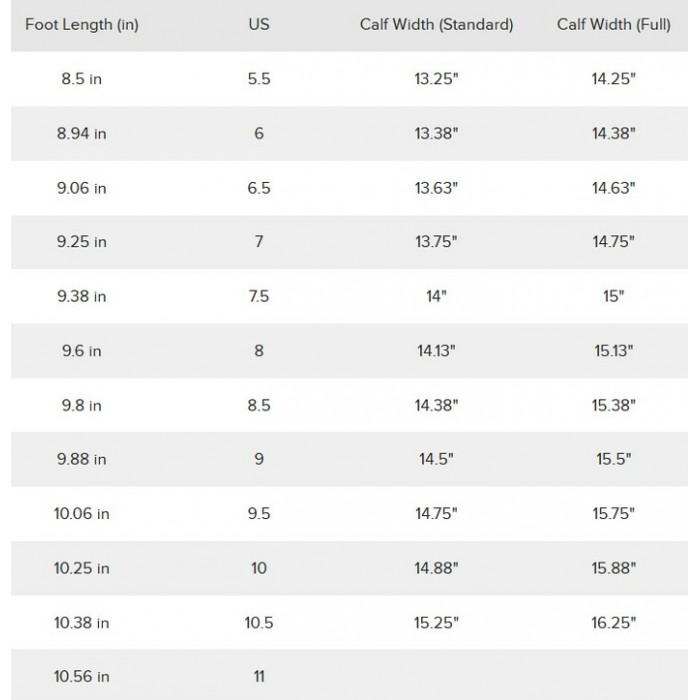The image size is (700, 700).
Task: Click the 10.38 in foot length cell
Action: (x=82, y=623)
